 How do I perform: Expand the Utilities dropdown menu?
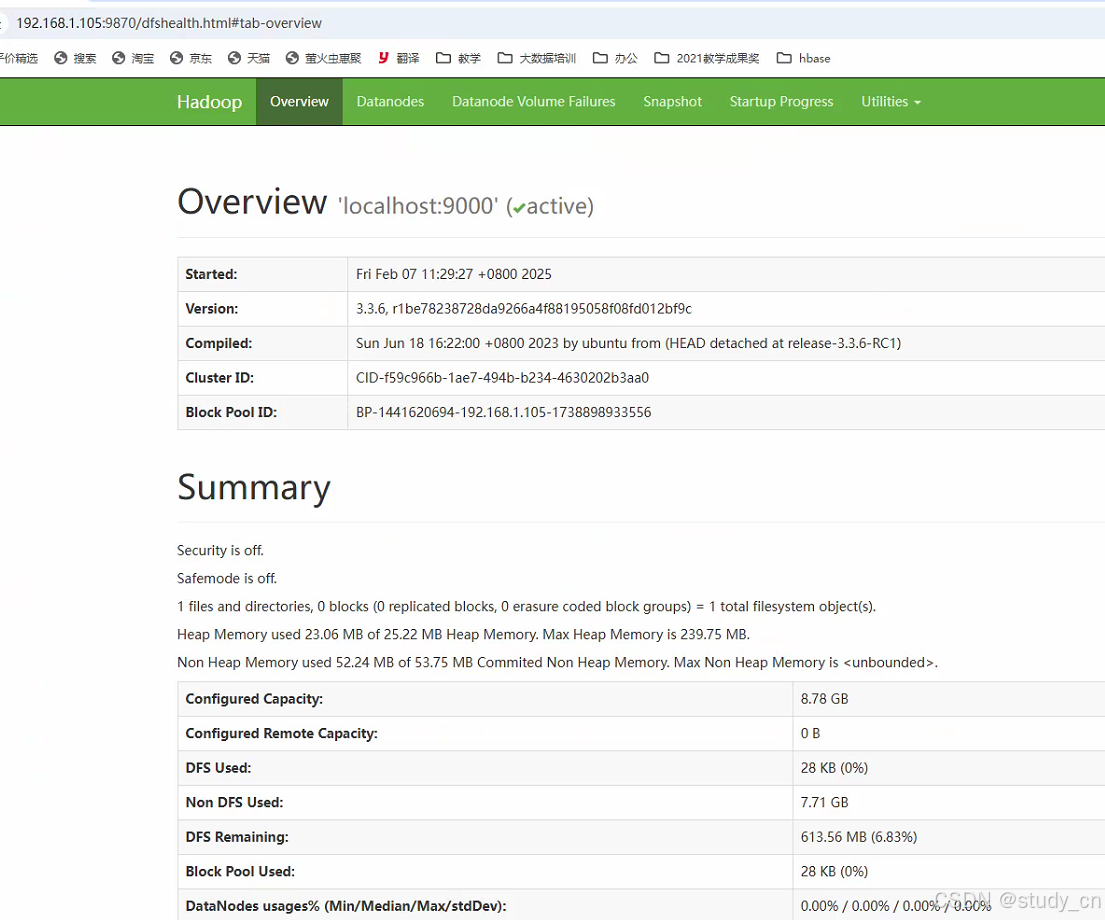point(891,102)
